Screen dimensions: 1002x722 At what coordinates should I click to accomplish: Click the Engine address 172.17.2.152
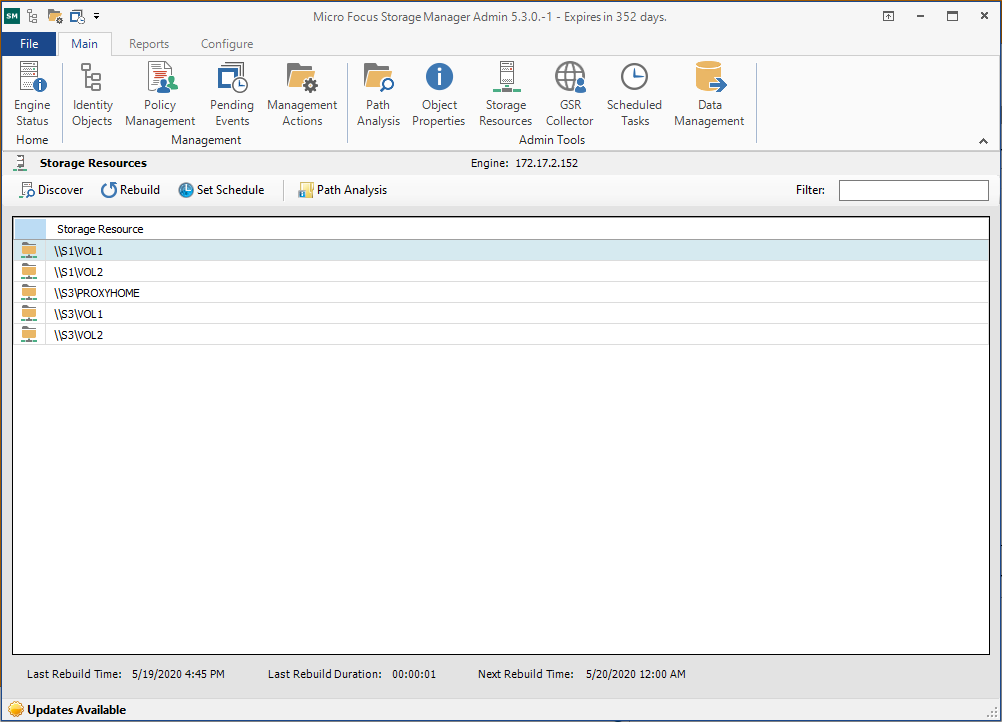tap(546, 163)
